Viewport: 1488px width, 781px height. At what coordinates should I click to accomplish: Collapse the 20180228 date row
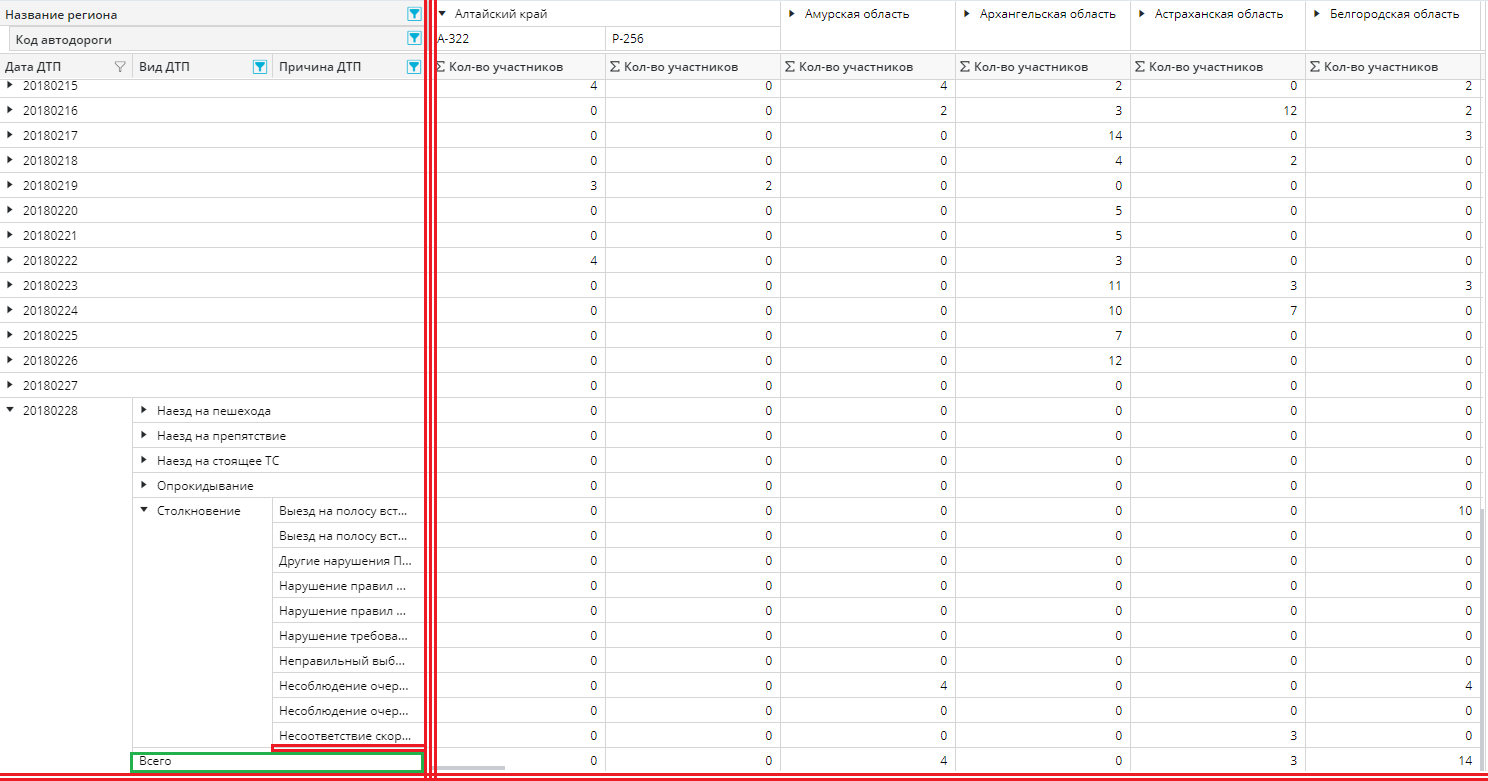pos(11,410)
